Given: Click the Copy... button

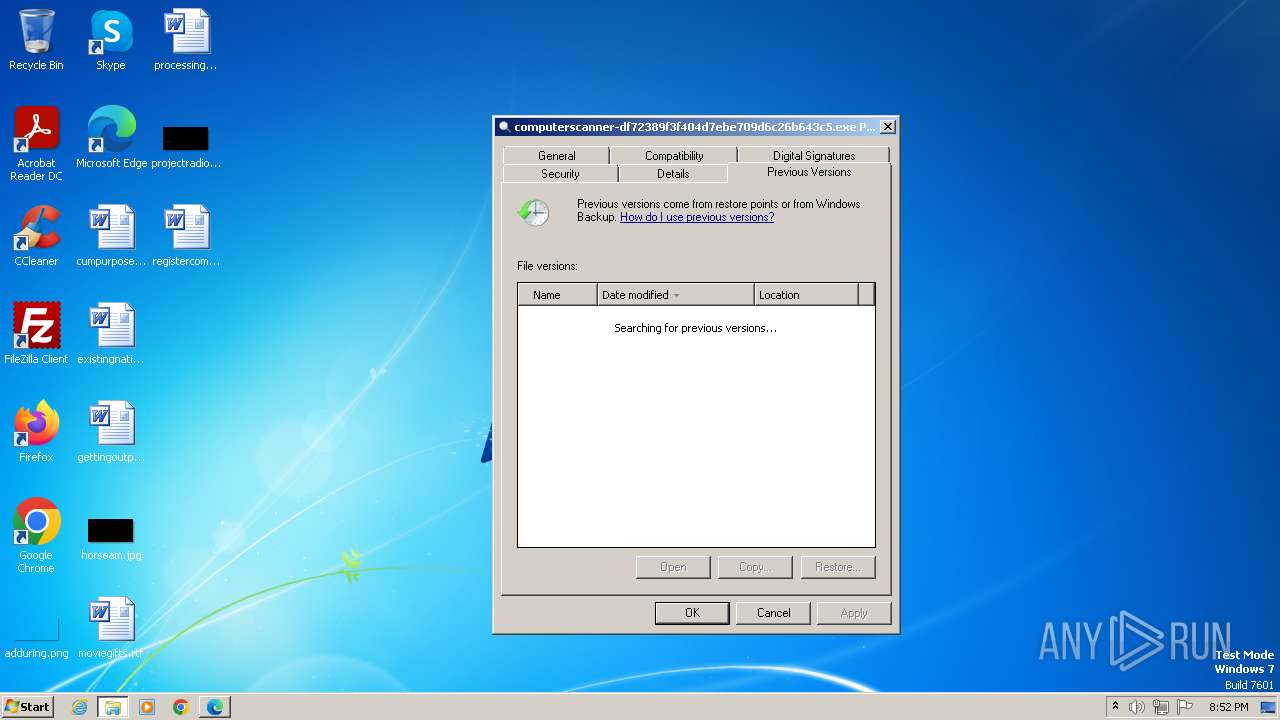Looking at the screenshot, I should [755, 567].
